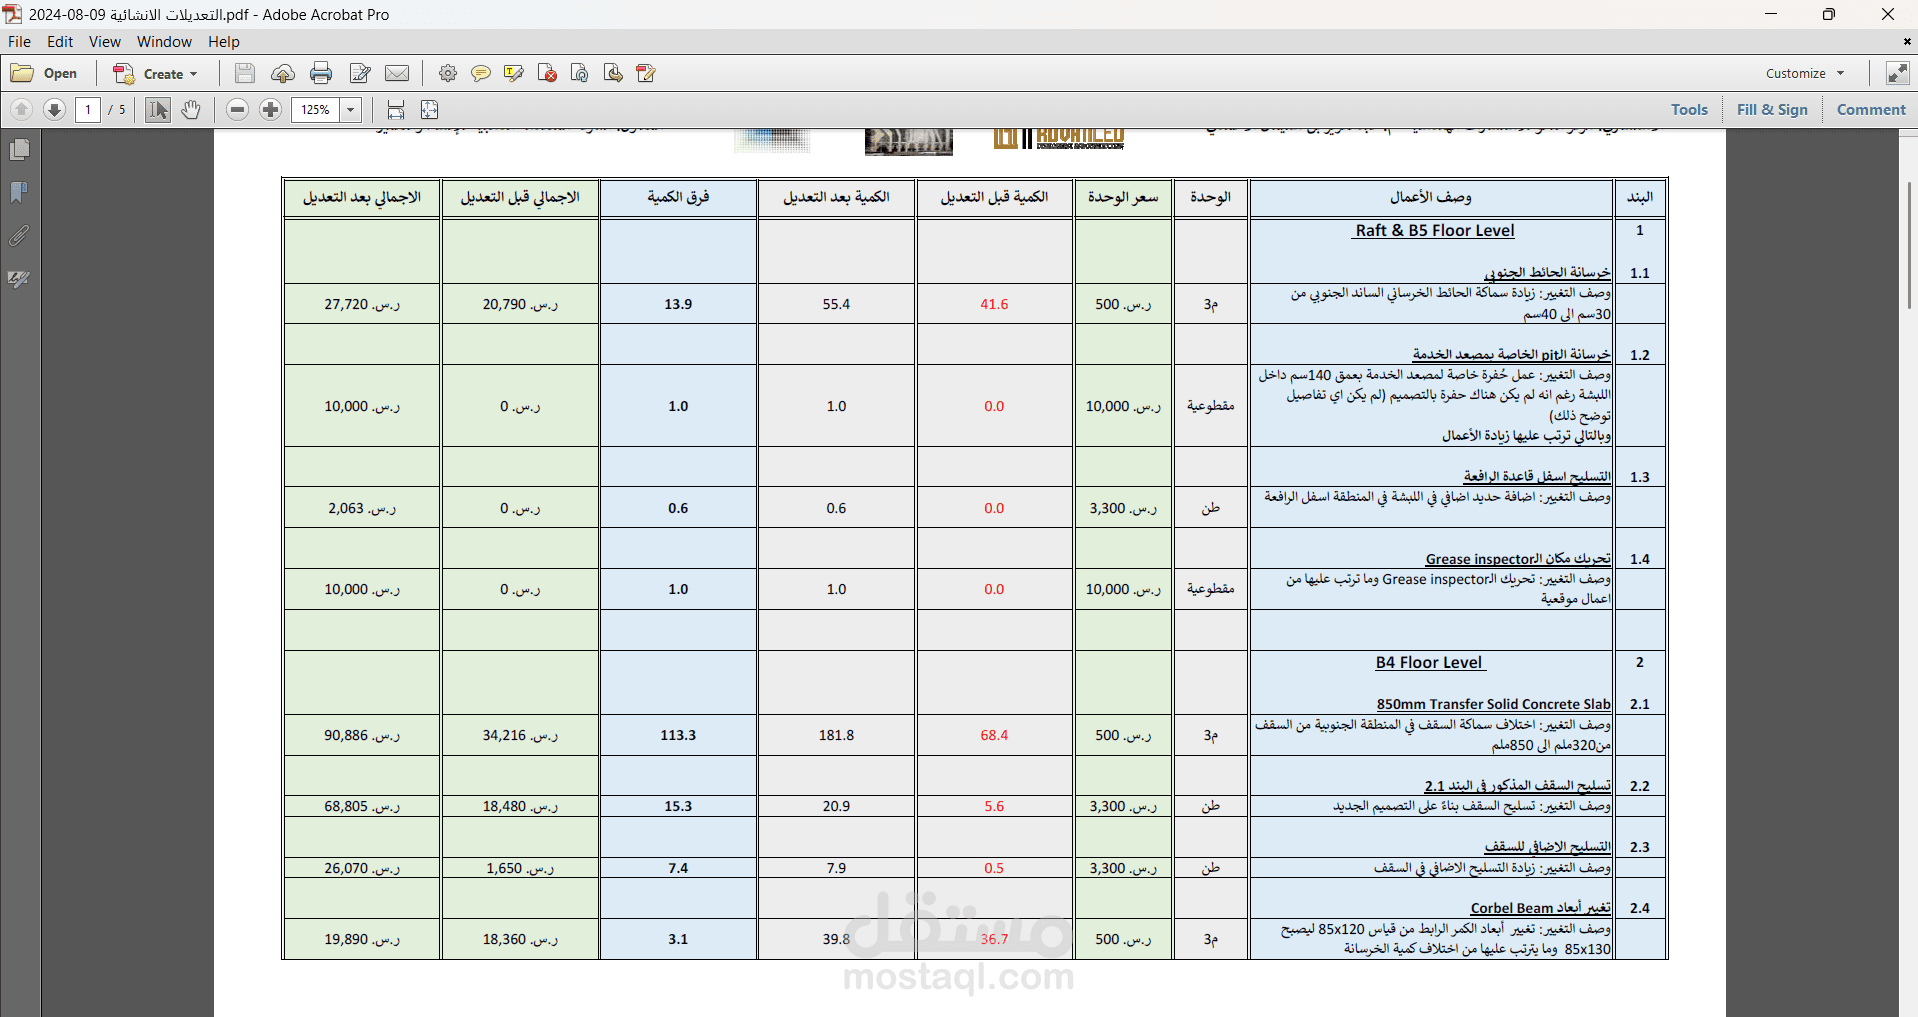Click the fit one full page icon
This screenshot has height=1017, width=1918.
click(x=430, y=110)
